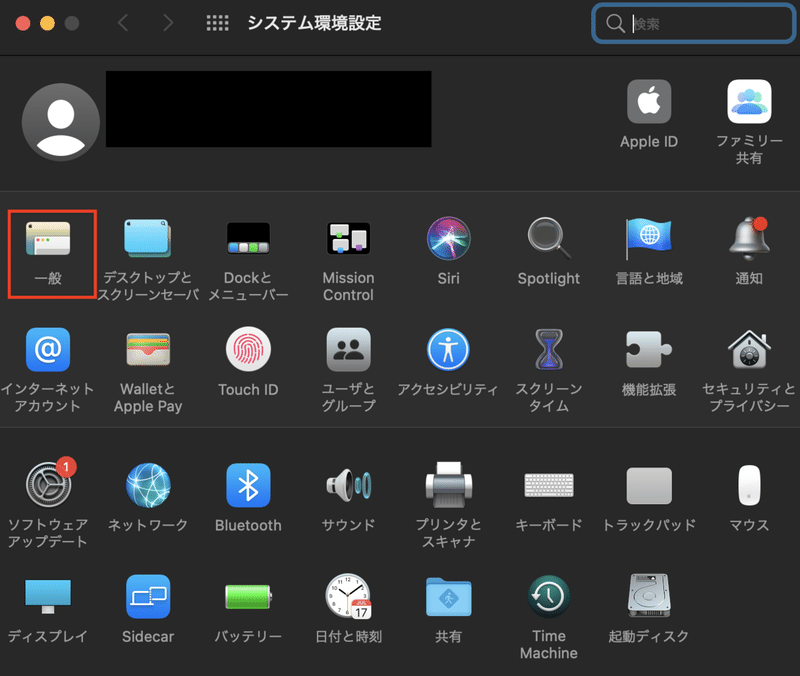This screenshot has height=676, width=800.
Task: Click the back navigation chevron
Action: pos(122,23)
